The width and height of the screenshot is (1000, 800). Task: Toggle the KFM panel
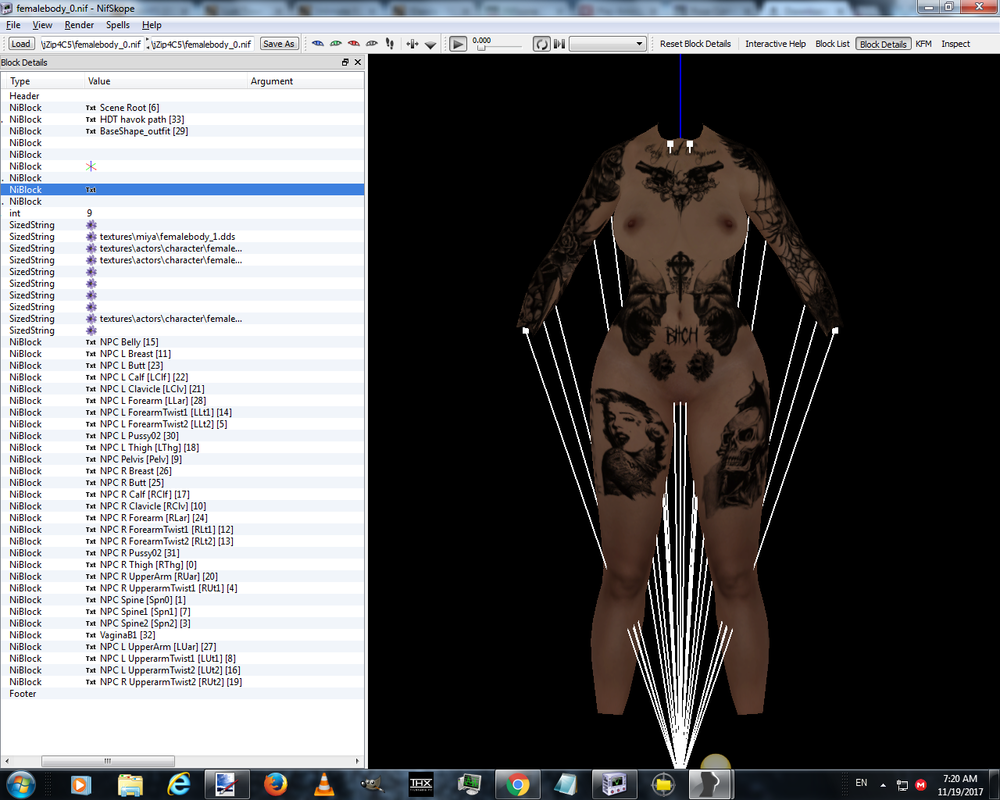[923, 44]
